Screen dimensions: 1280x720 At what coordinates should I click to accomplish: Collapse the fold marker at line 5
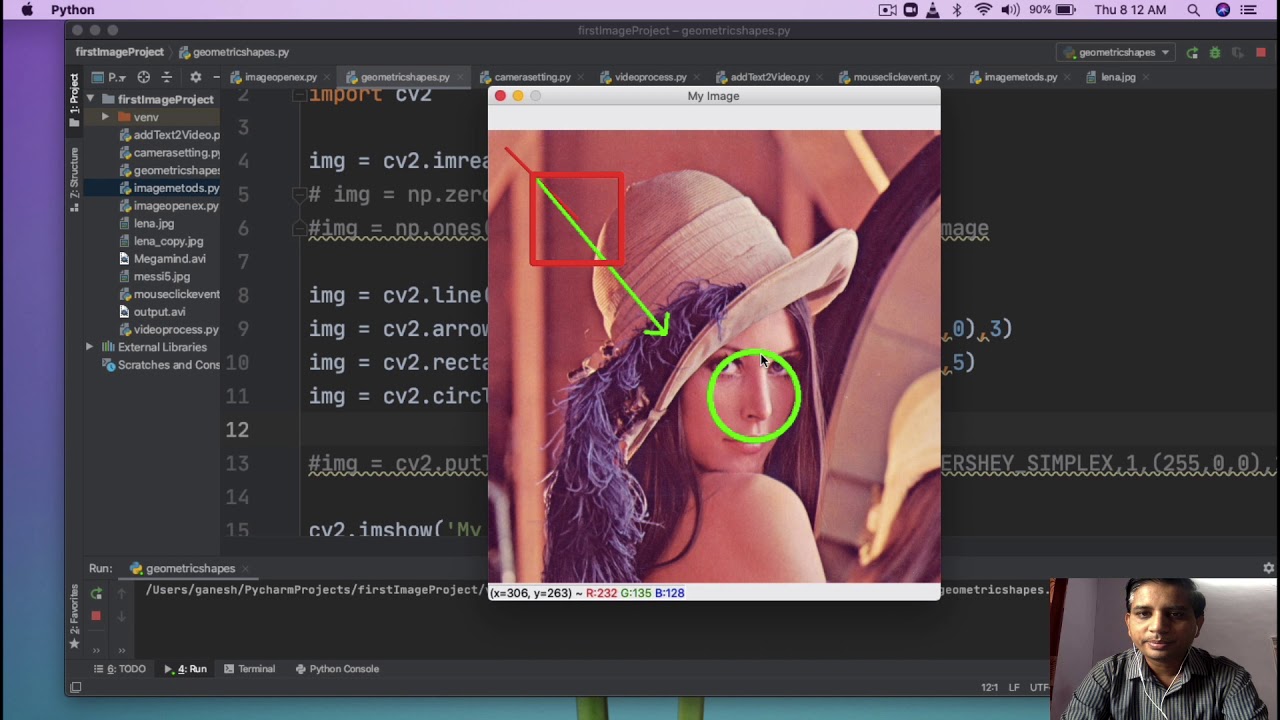click(298, 195)
